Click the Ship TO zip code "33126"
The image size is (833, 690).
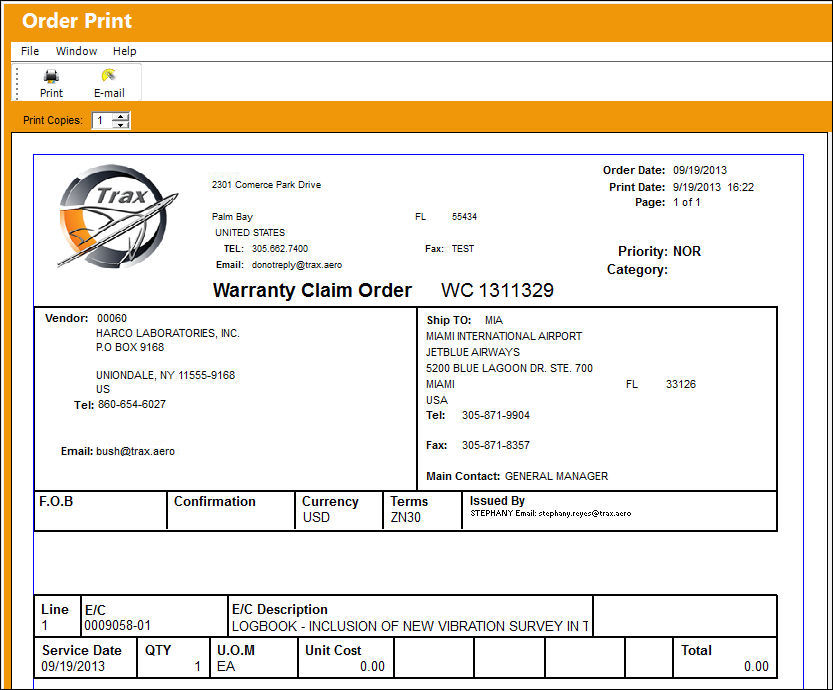(x=681, y=384)
